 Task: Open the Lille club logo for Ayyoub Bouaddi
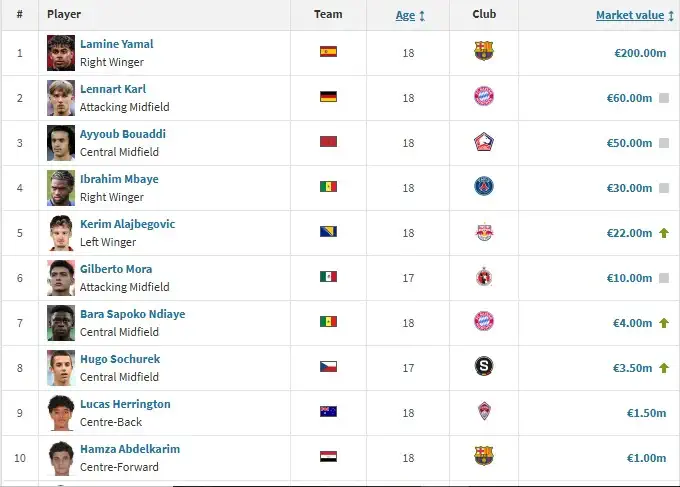click(x=484, y=142)
